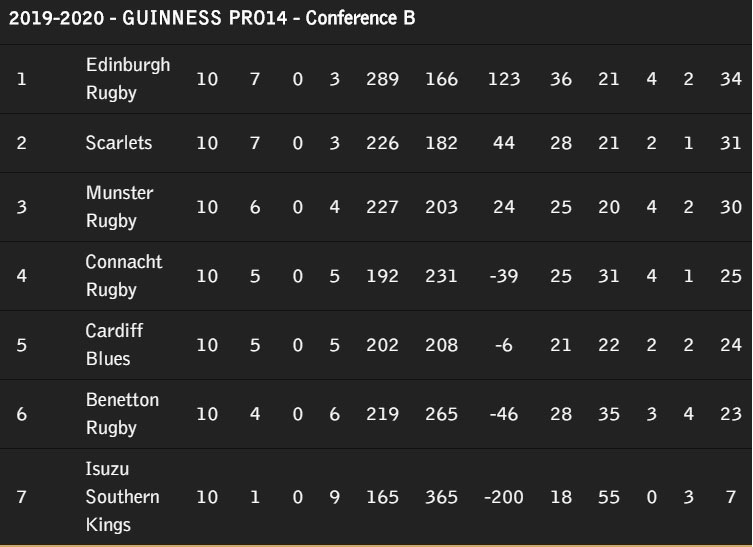Open the Munster Rugby team entry
The width and height of the screenshot is (753, 547).
pos(119,207)
